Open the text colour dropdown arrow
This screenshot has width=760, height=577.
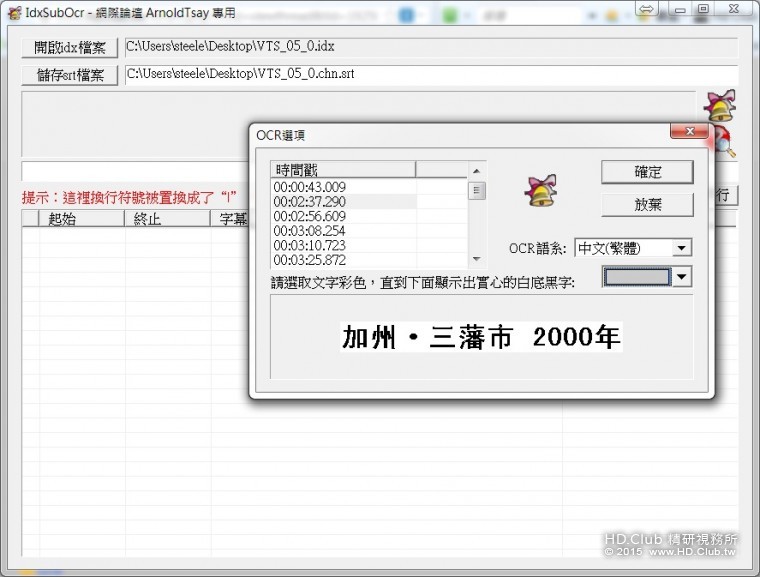681,277
